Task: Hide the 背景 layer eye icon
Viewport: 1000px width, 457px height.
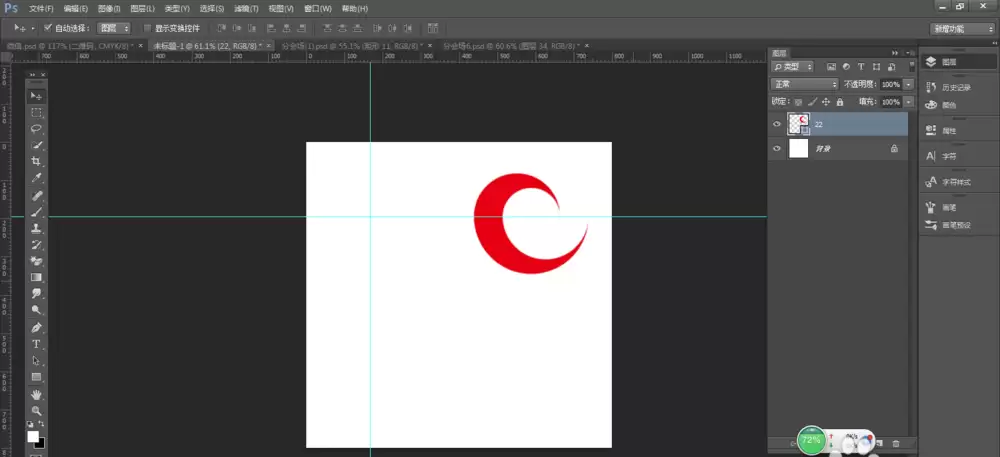Action: 777,149
